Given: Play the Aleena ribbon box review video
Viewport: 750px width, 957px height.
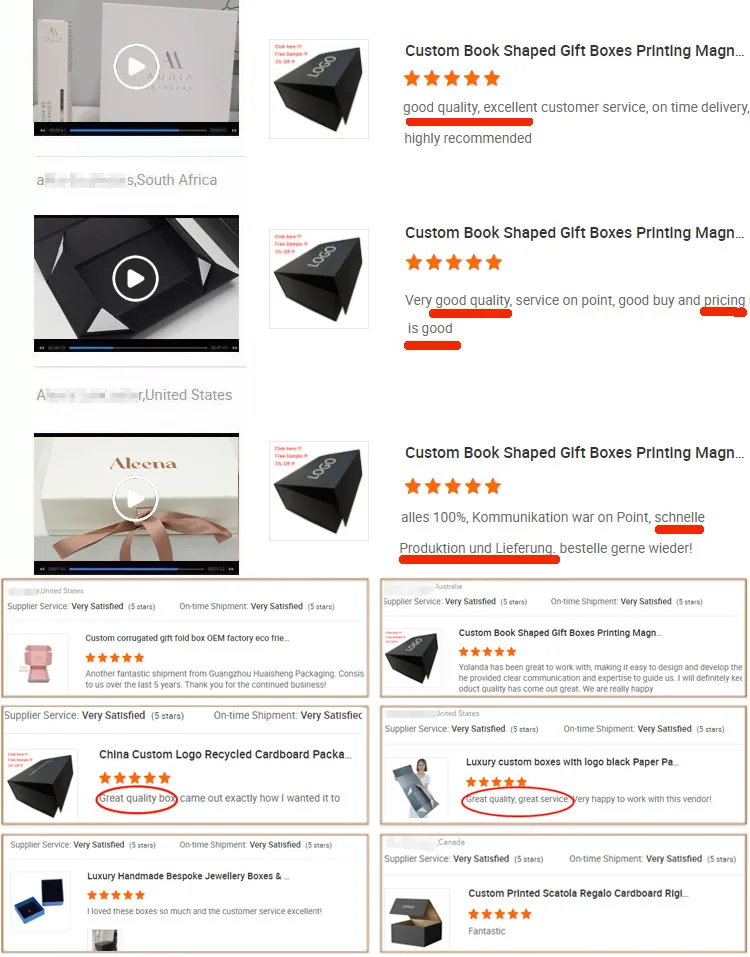Looking at the screenshot, I should tap(135, 499).
